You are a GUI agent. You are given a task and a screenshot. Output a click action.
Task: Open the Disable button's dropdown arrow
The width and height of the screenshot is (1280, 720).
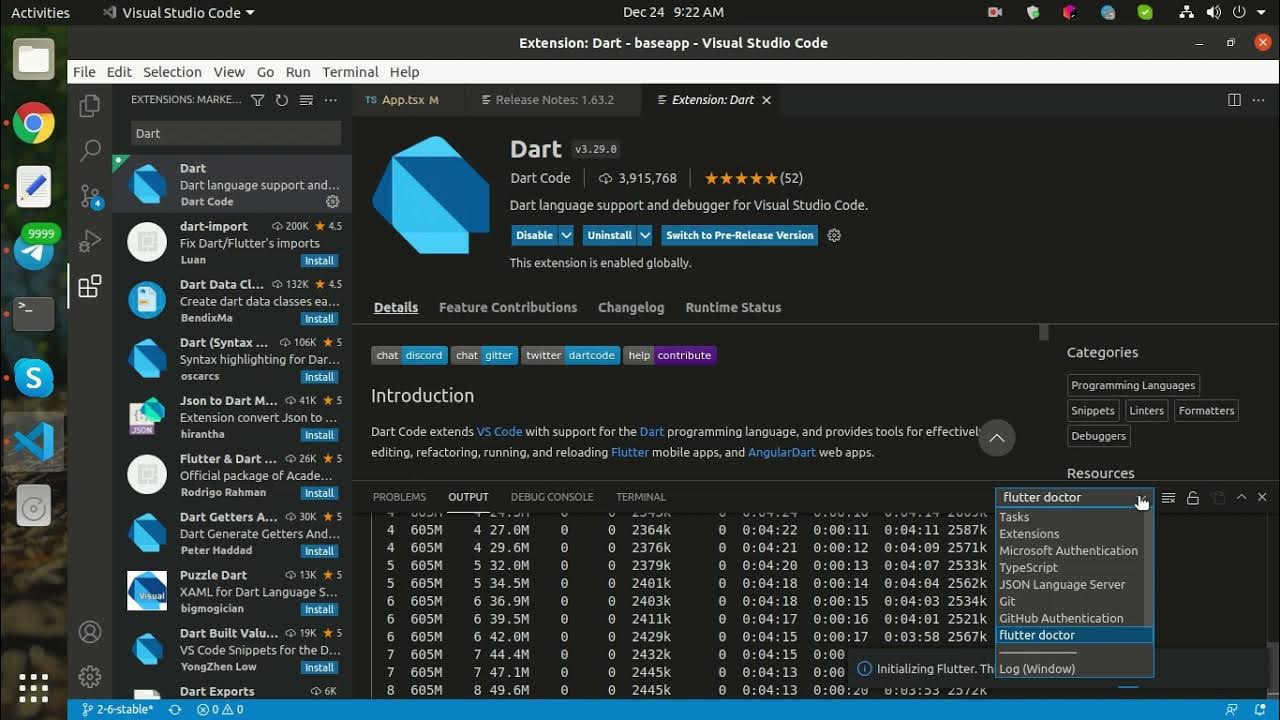(x=566, y=235)
